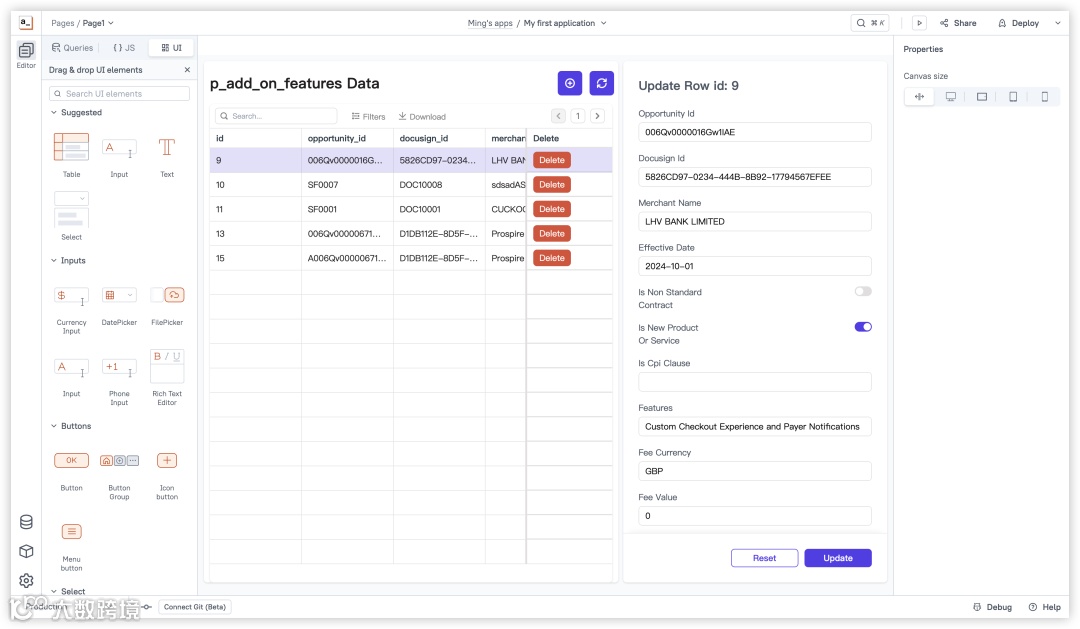Viewport: 1080px width, 629px height.
Task: Collapse the Inputs section
Action: (x=54, y=260)
